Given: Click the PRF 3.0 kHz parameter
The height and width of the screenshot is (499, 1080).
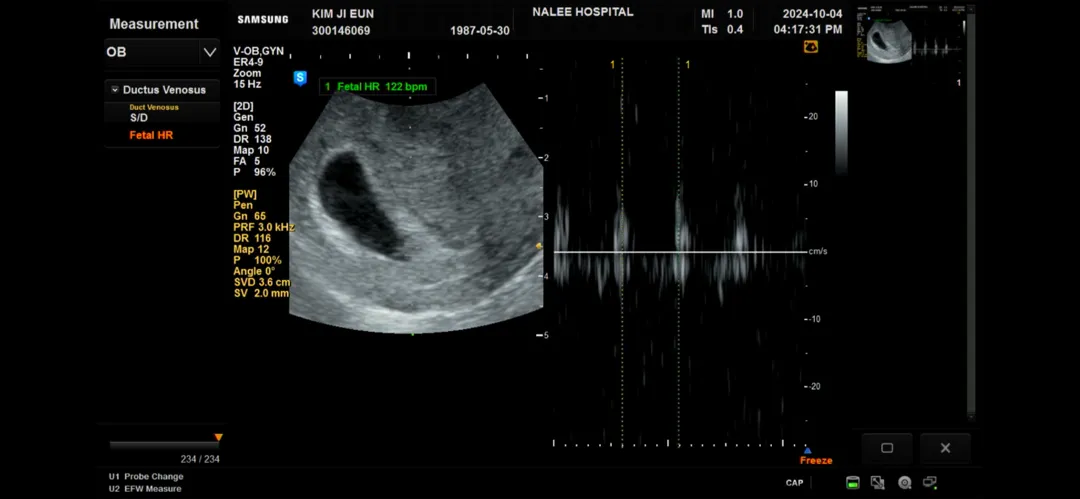Looking at the screenshot, I should pos(264,227).
